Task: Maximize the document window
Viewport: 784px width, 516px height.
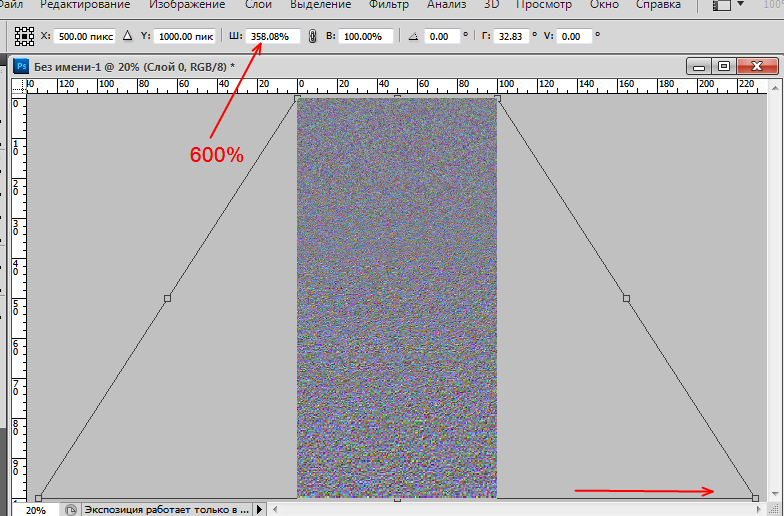Action: (724, 66)
